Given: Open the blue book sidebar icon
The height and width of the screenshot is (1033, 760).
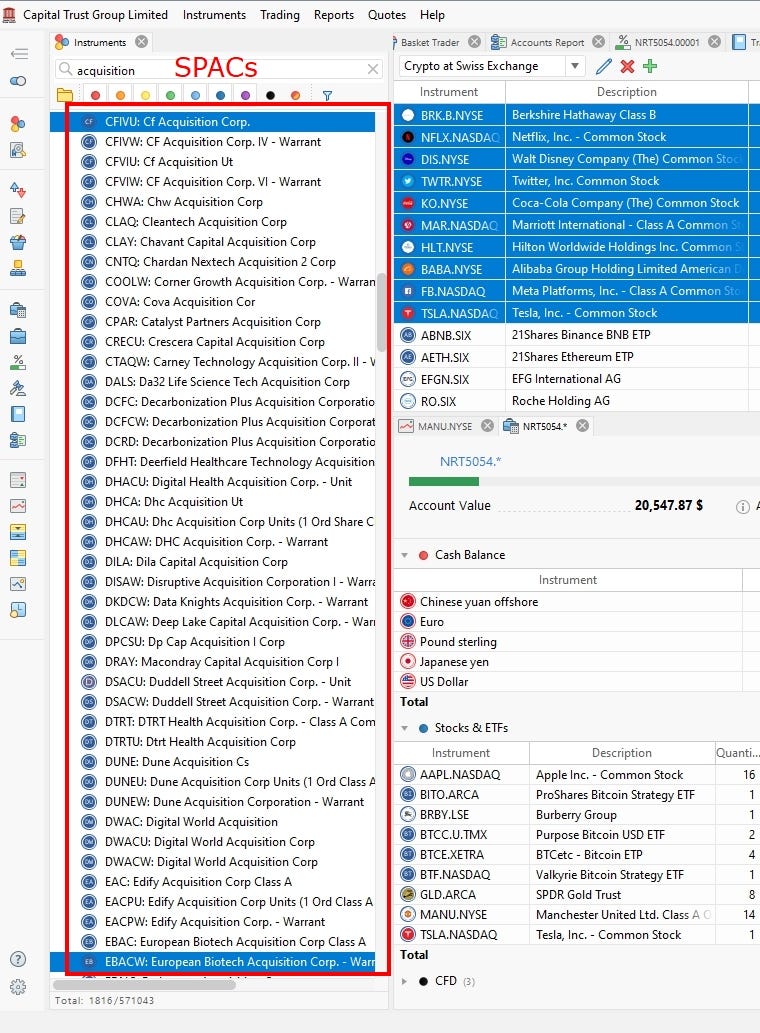Looking at the screenshot, I should point(18,414).
